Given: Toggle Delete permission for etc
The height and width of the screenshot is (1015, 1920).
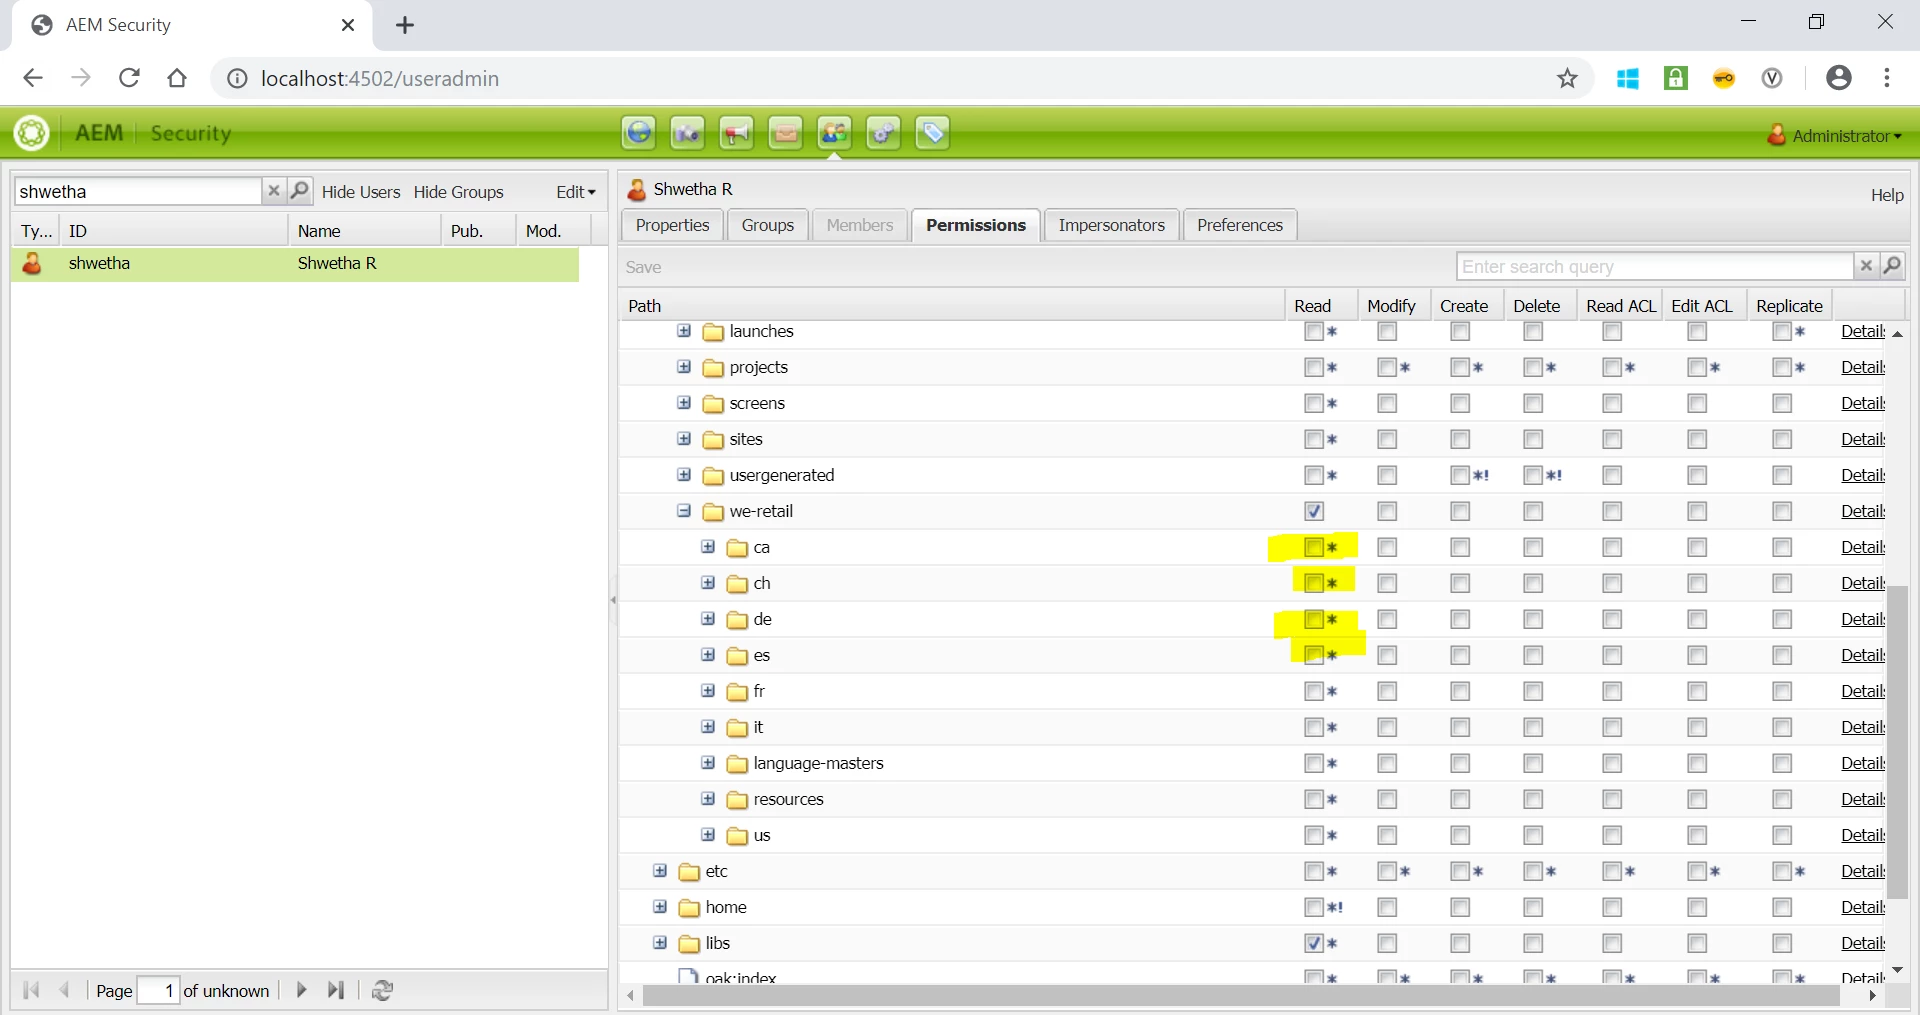Looking at the screenshot, I should click(1533, 871).
